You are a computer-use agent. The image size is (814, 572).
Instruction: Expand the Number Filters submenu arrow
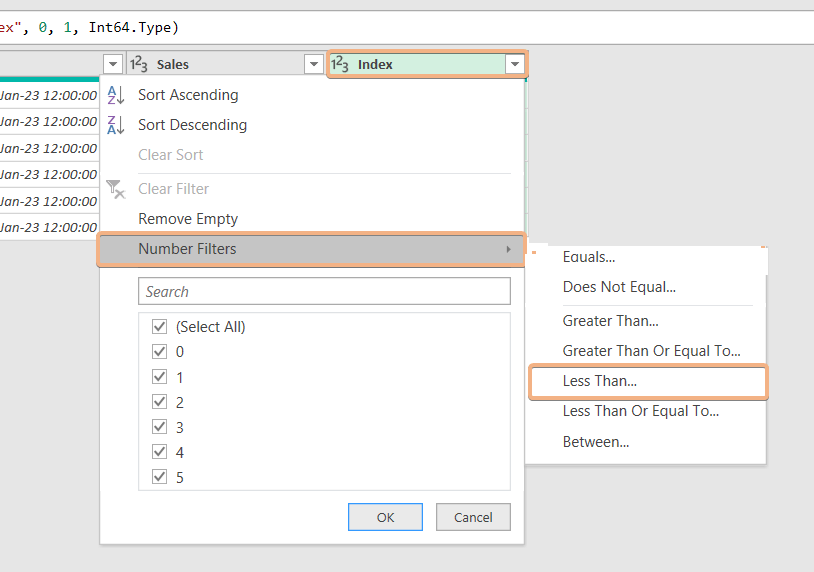[509, 249]
